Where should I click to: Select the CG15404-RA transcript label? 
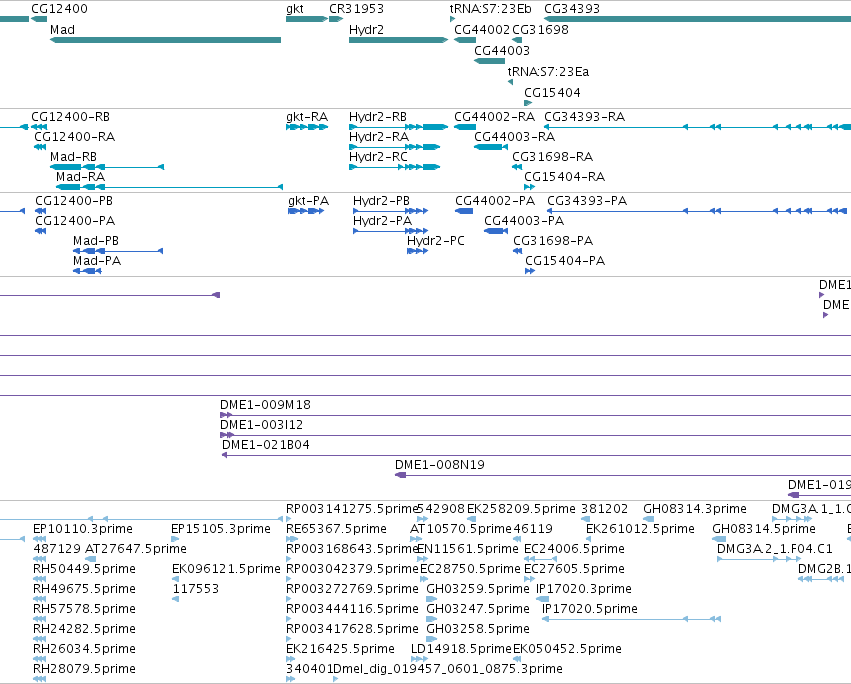(564, 177)
